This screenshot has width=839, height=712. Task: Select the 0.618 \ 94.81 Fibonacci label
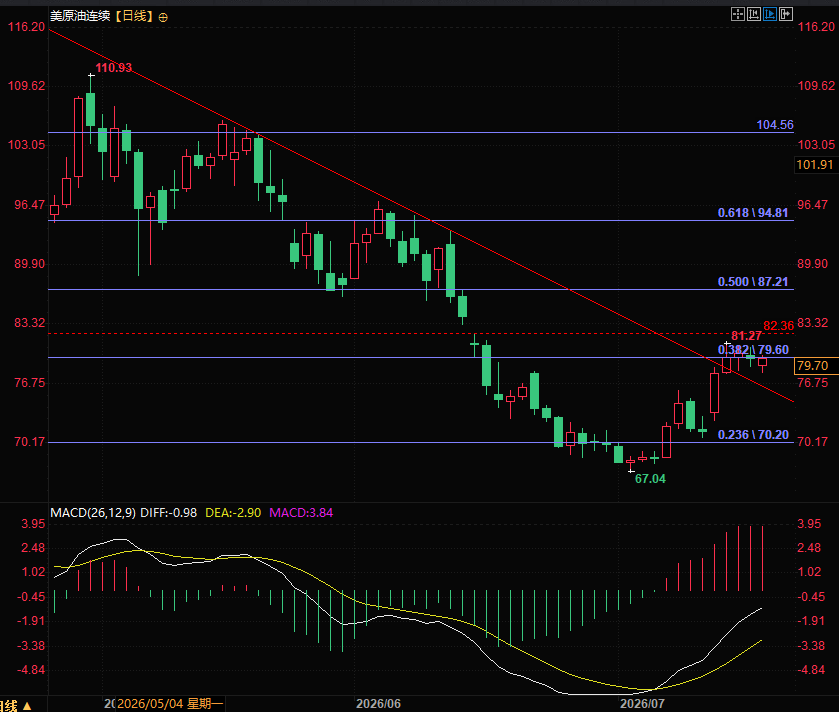pyautogui.click(x=753, y=212)
